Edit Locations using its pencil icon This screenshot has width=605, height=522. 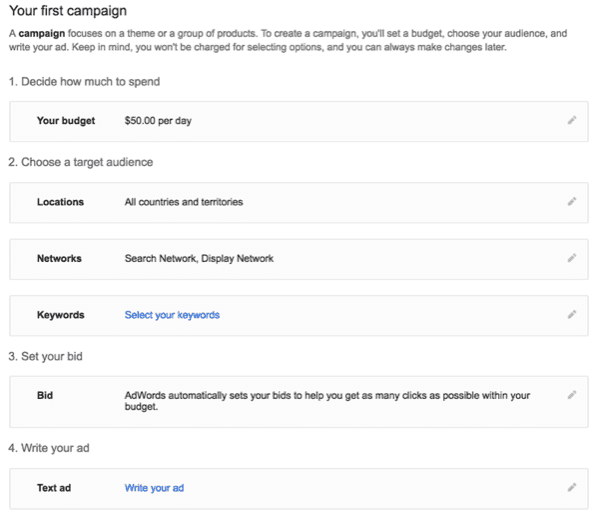point(572,201)
